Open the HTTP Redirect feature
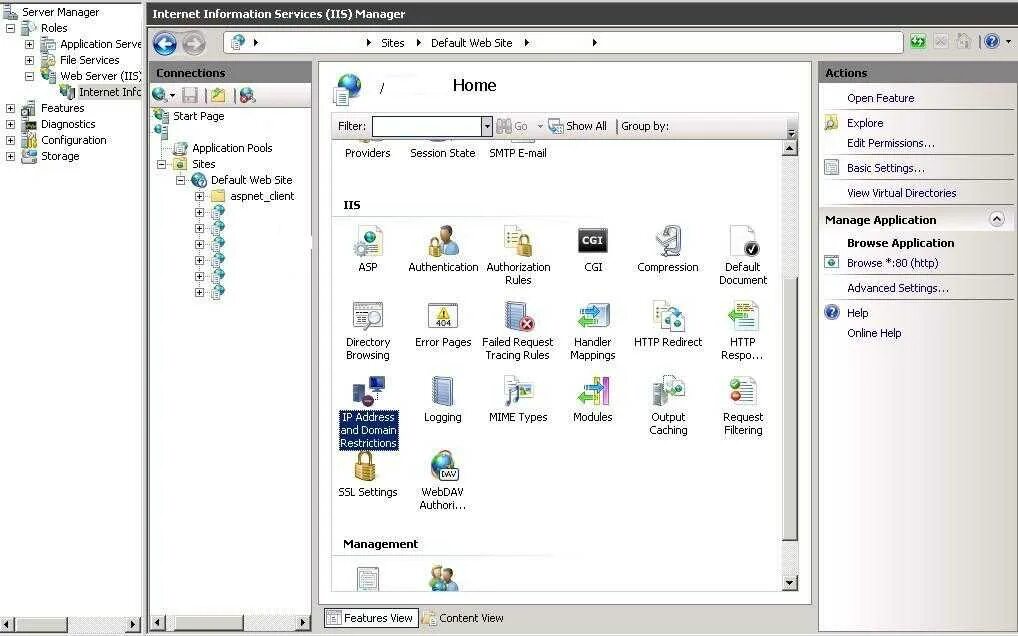Image resolution: width=1018 pixels, height=636 pixels. point(667,324)
